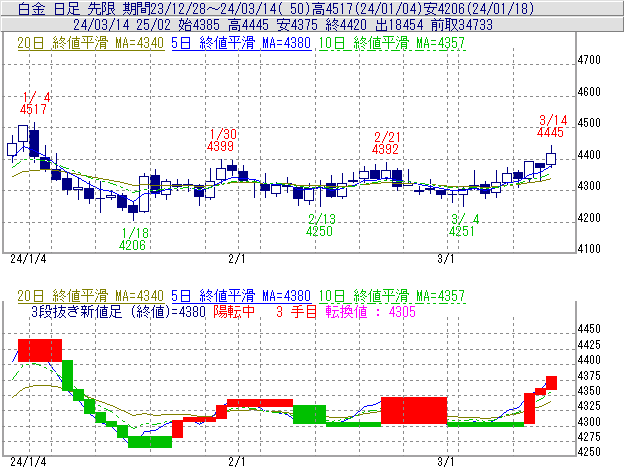Click the 4375 label on lower chart axis
The height and width of the screenshot is (475, 624).
[x=589, y=376]
